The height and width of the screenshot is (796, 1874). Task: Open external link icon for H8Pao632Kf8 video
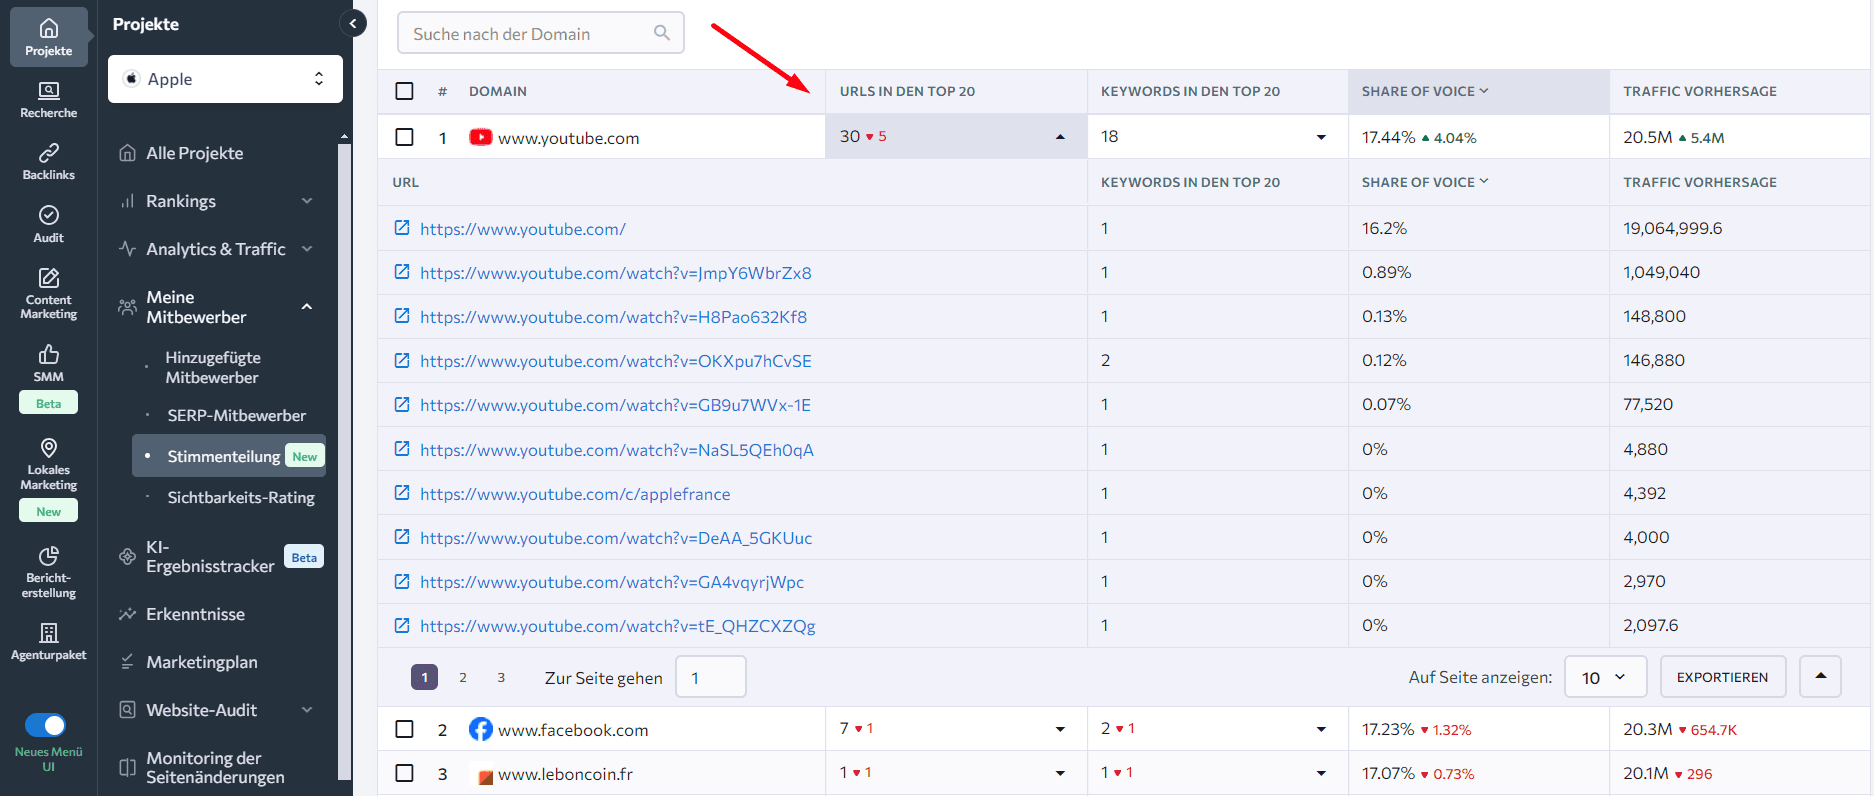[402, 316]
